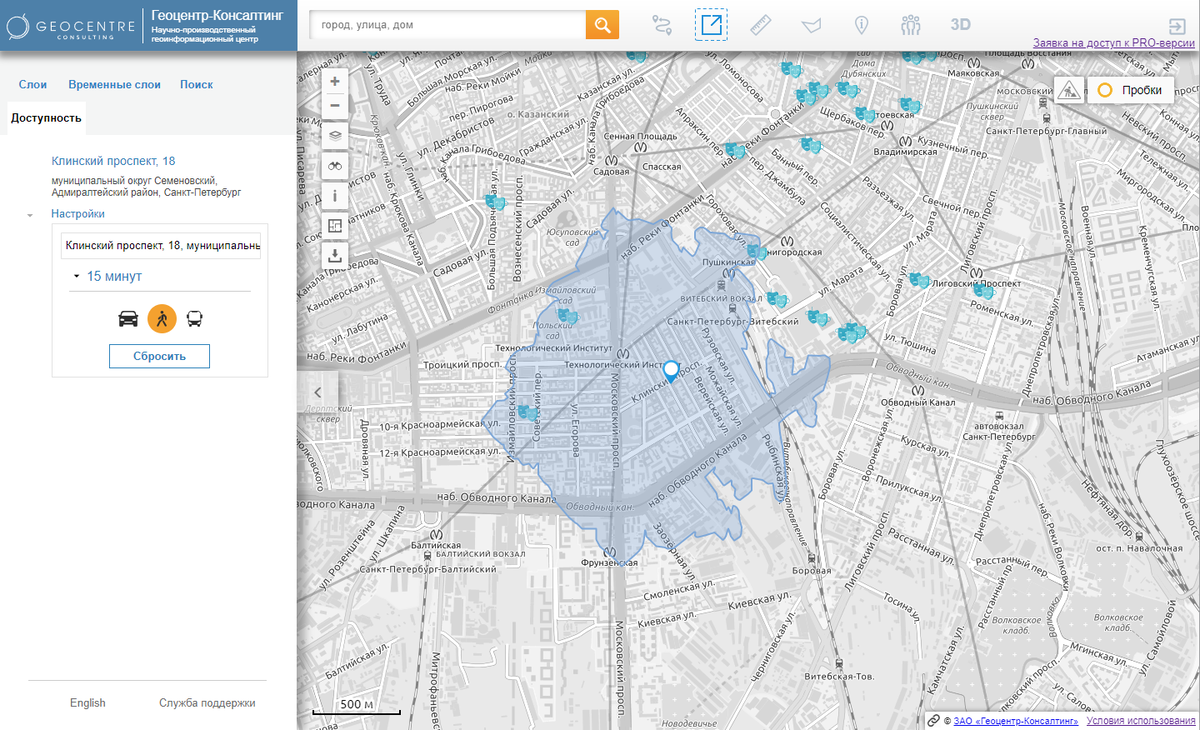The width and height of the screenshot is (1200, 730).
Task: Open the Поиск tab
Action: [196, 85]
